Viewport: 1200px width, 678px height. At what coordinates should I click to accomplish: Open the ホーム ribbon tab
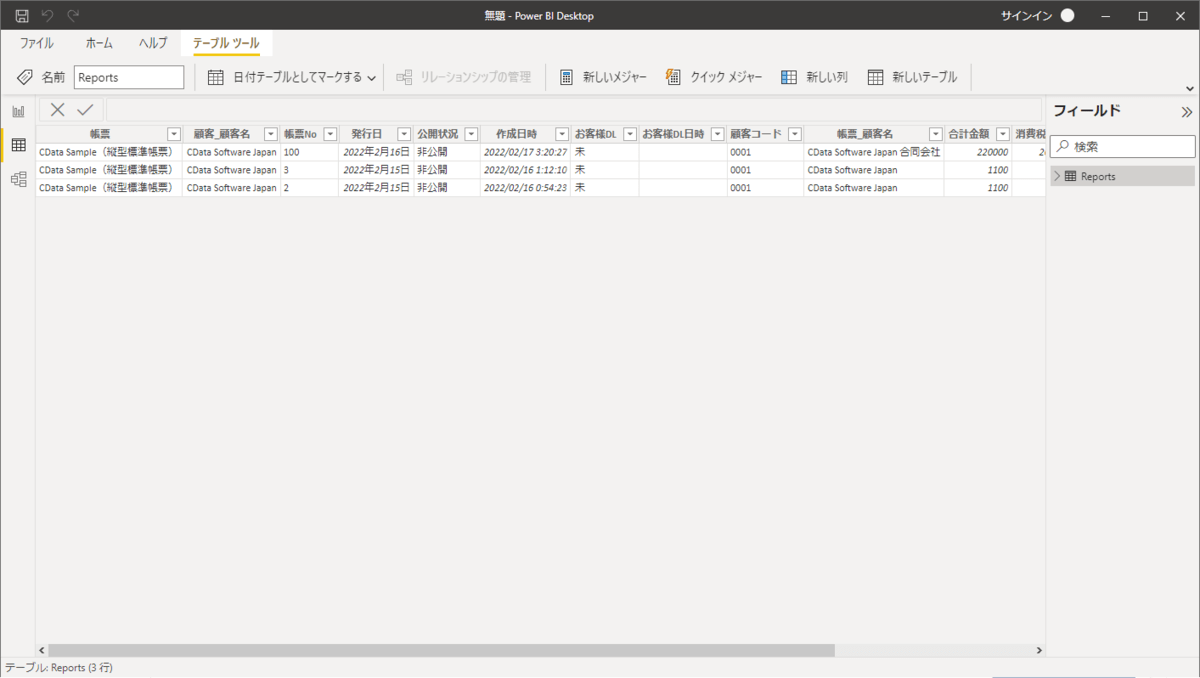coord(99,43)
